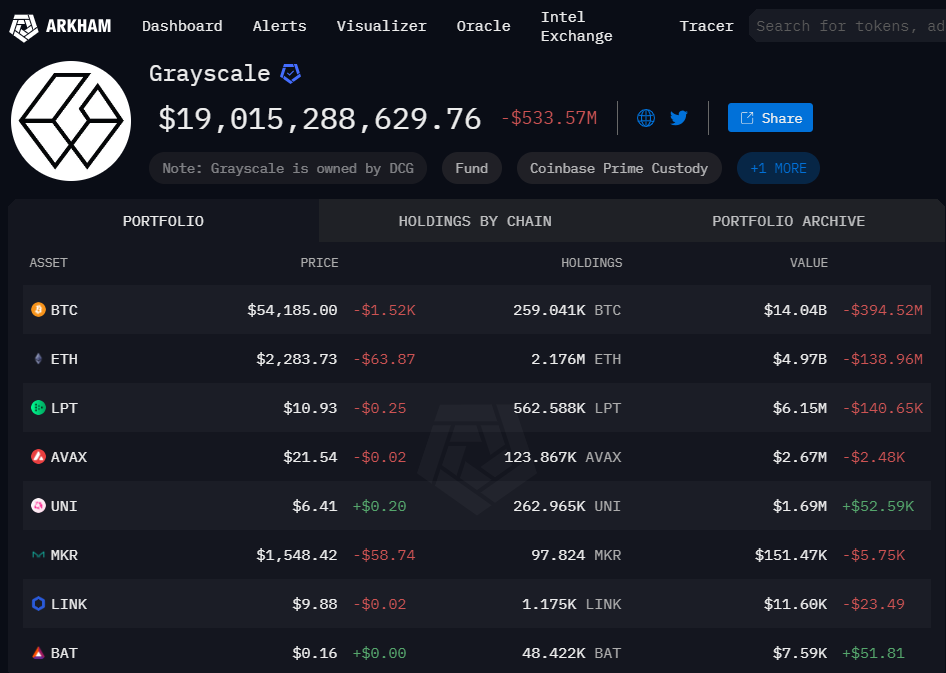Open the Grayscale website globe icon
This screenshot has width=946, height=673.
pyautogui.click(x=646, y=118)
